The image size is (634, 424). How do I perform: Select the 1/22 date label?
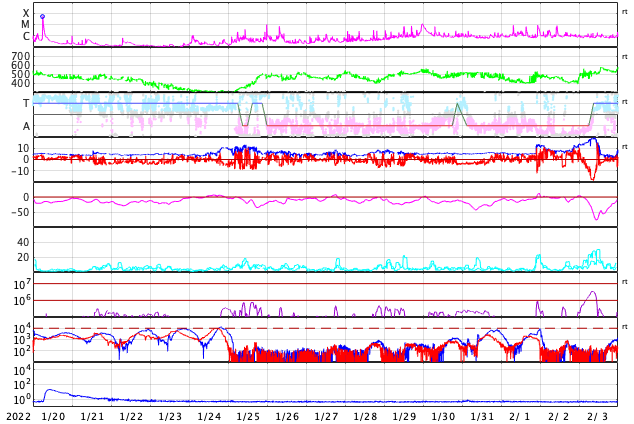(131, 417)
